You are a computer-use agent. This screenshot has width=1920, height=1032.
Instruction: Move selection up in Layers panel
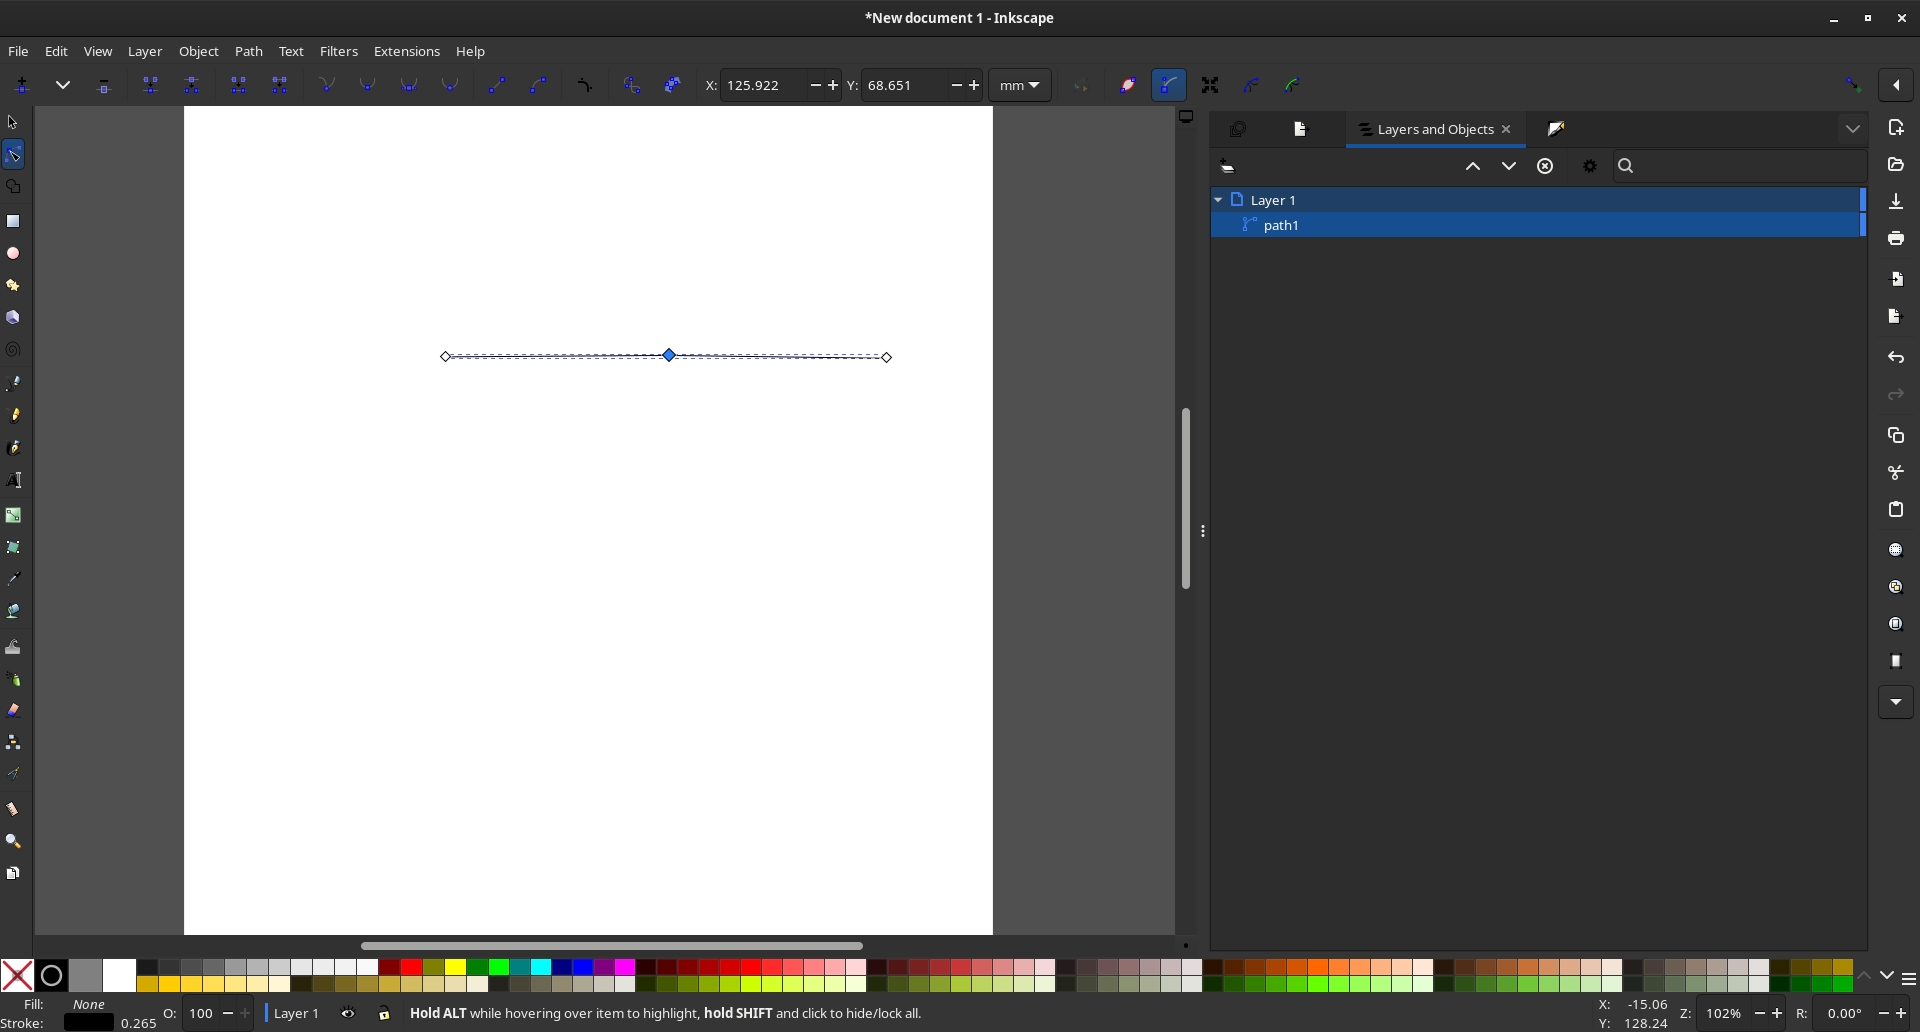point(1473,166)
